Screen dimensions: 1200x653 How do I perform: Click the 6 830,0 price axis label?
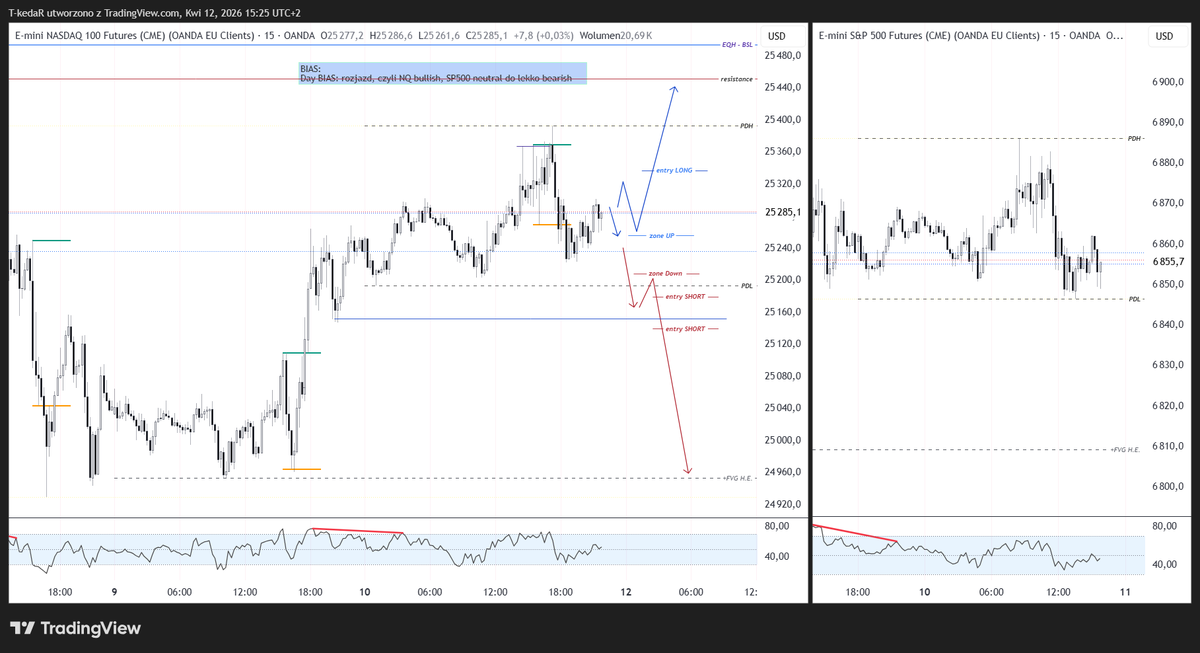click(1168, 366)
